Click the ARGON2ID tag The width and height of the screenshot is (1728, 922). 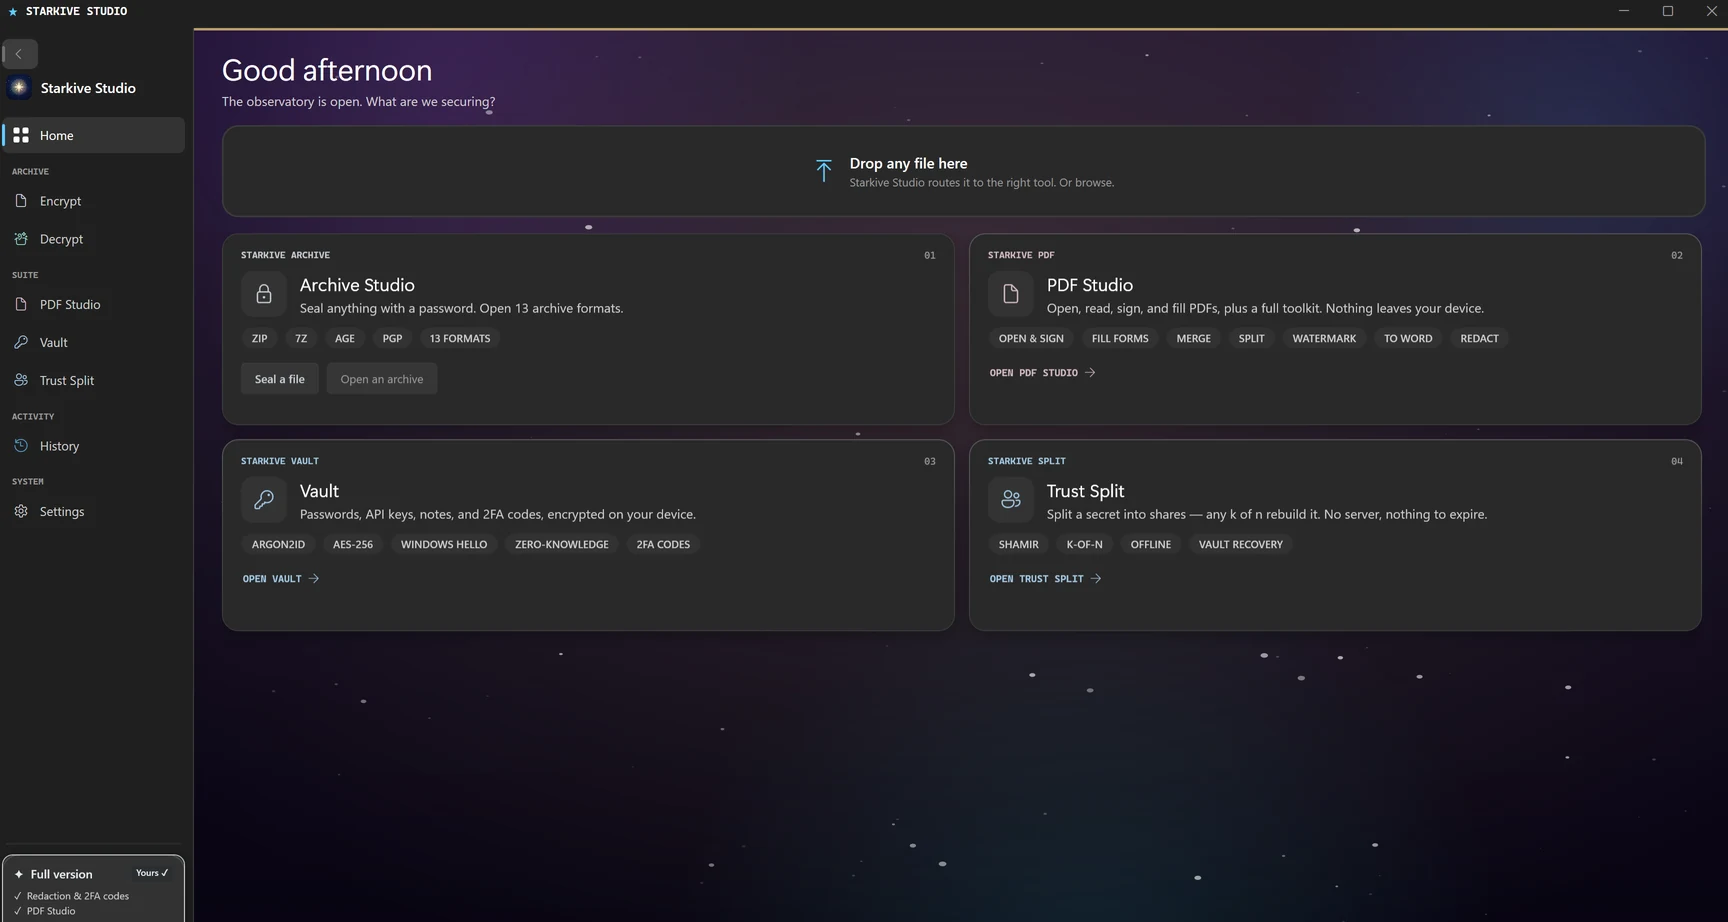coord(278,544)
